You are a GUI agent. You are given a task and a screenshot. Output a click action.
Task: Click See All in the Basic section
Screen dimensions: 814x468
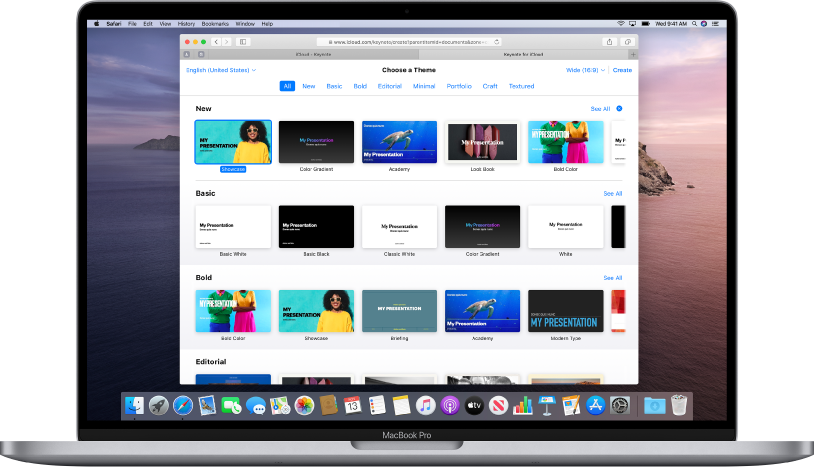pyautogui.click(x=613, y=194)
